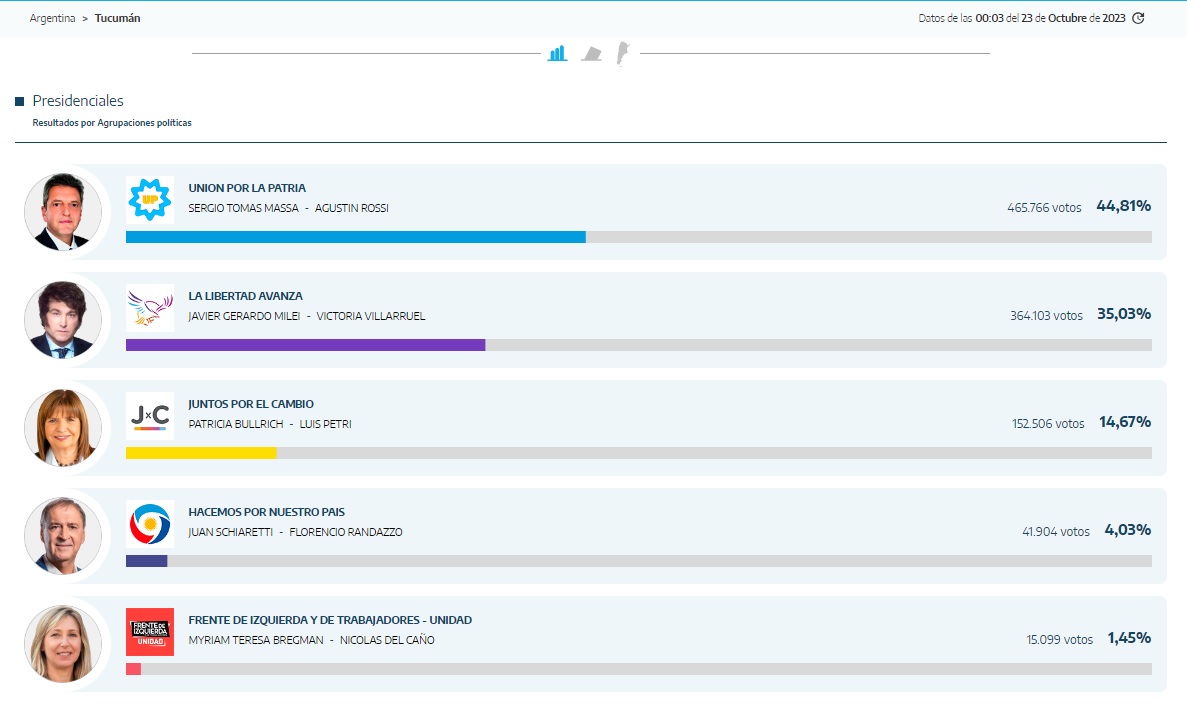Switch to the ballot box view icon
The image size is (1187, 705).
tap(591, 53)
